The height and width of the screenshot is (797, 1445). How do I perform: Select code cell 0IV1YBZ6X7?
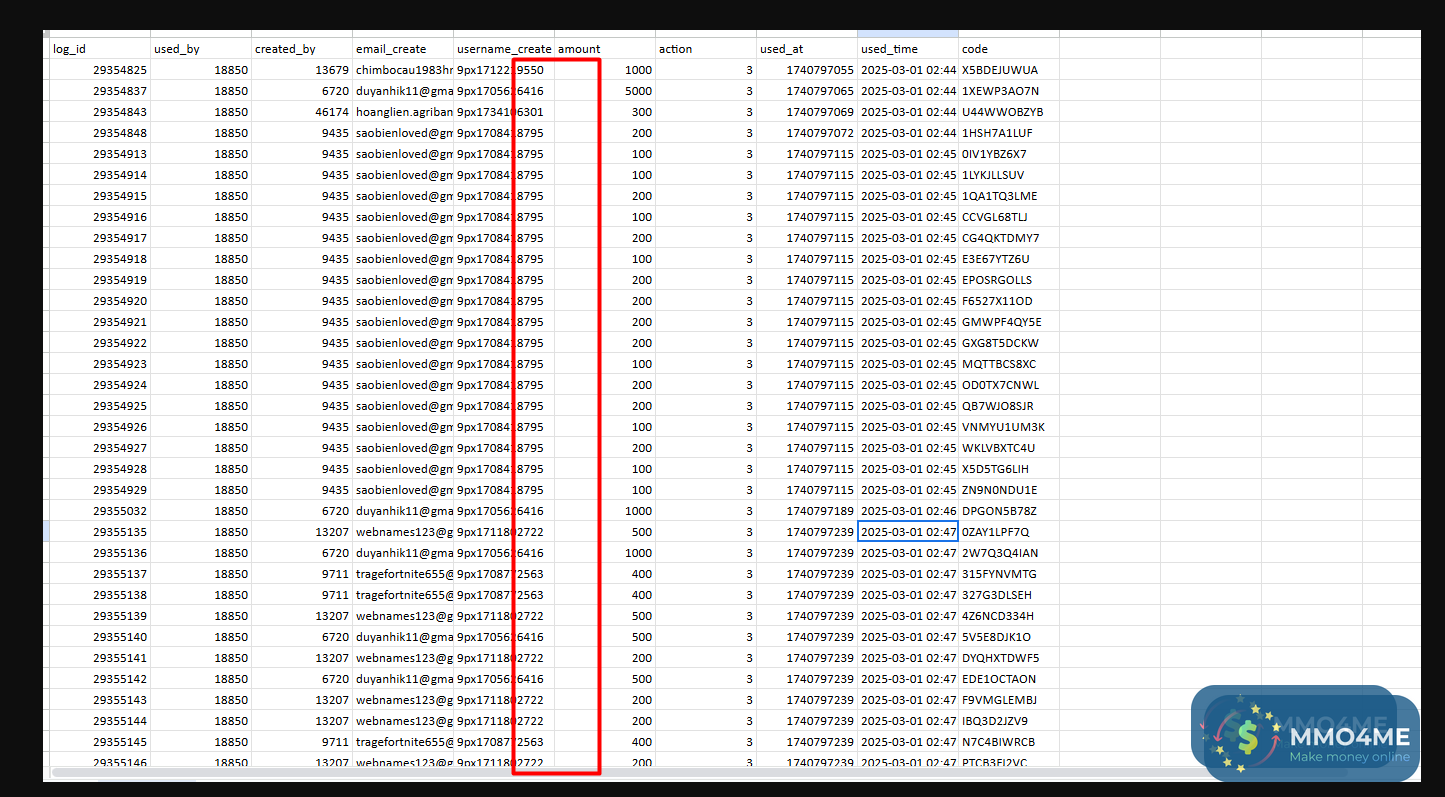(x=1009, y=154)
